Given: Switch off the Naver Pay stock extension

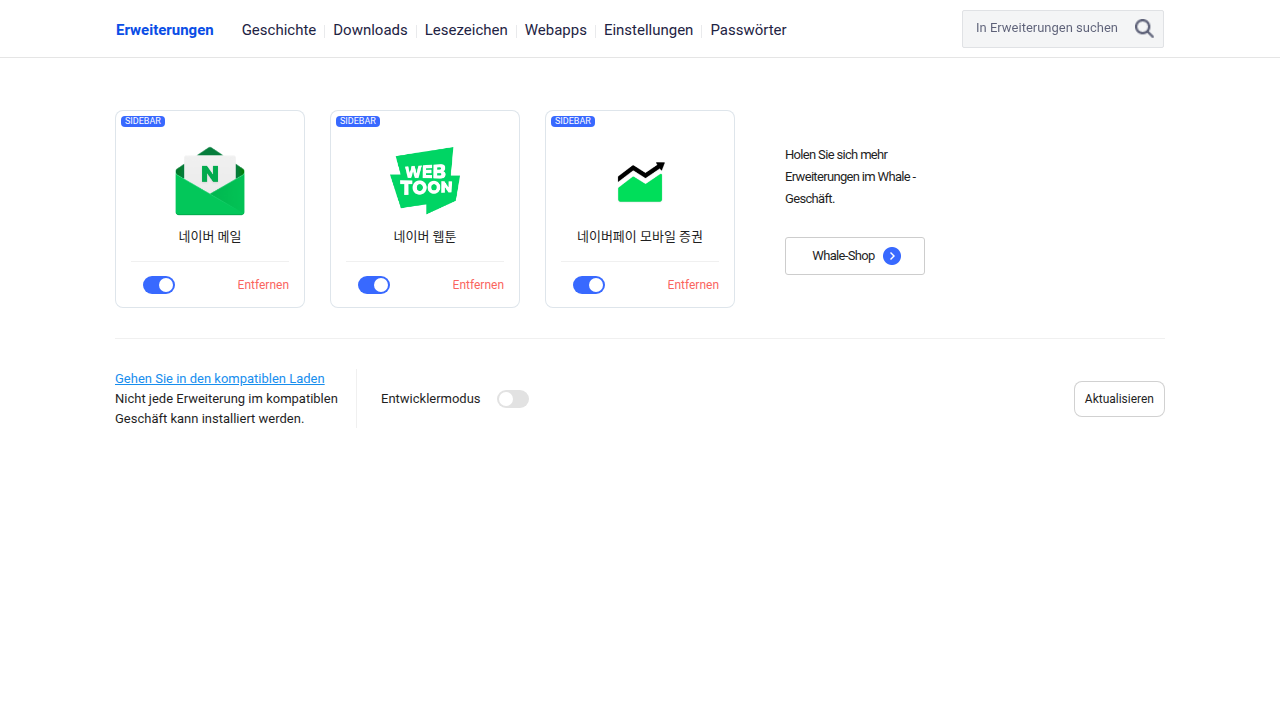Looking at the screenshot, I should pos(589,285).
